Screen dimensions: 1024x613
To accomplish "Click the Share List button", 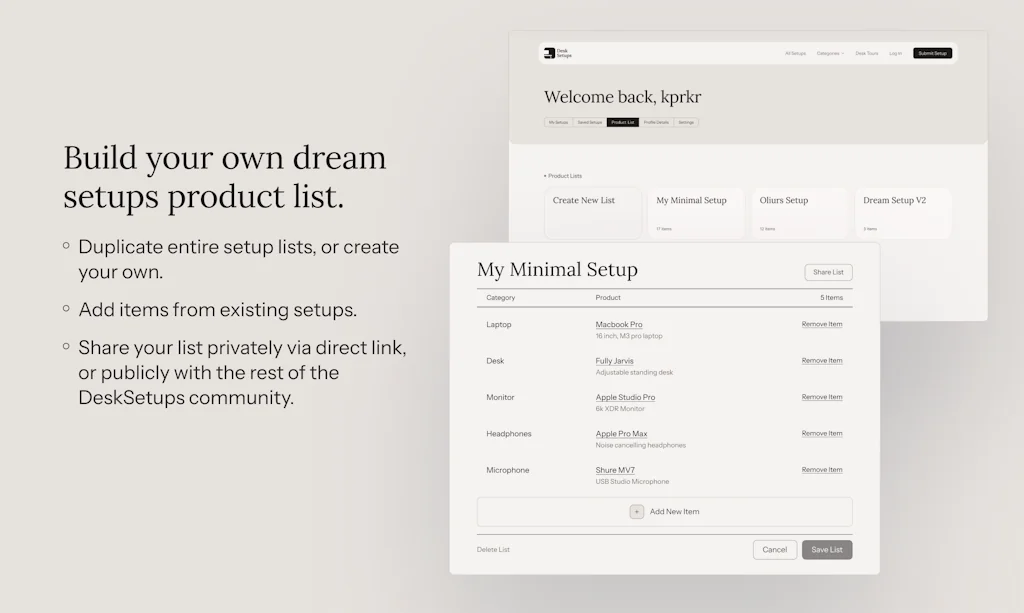I will point(828,272).
